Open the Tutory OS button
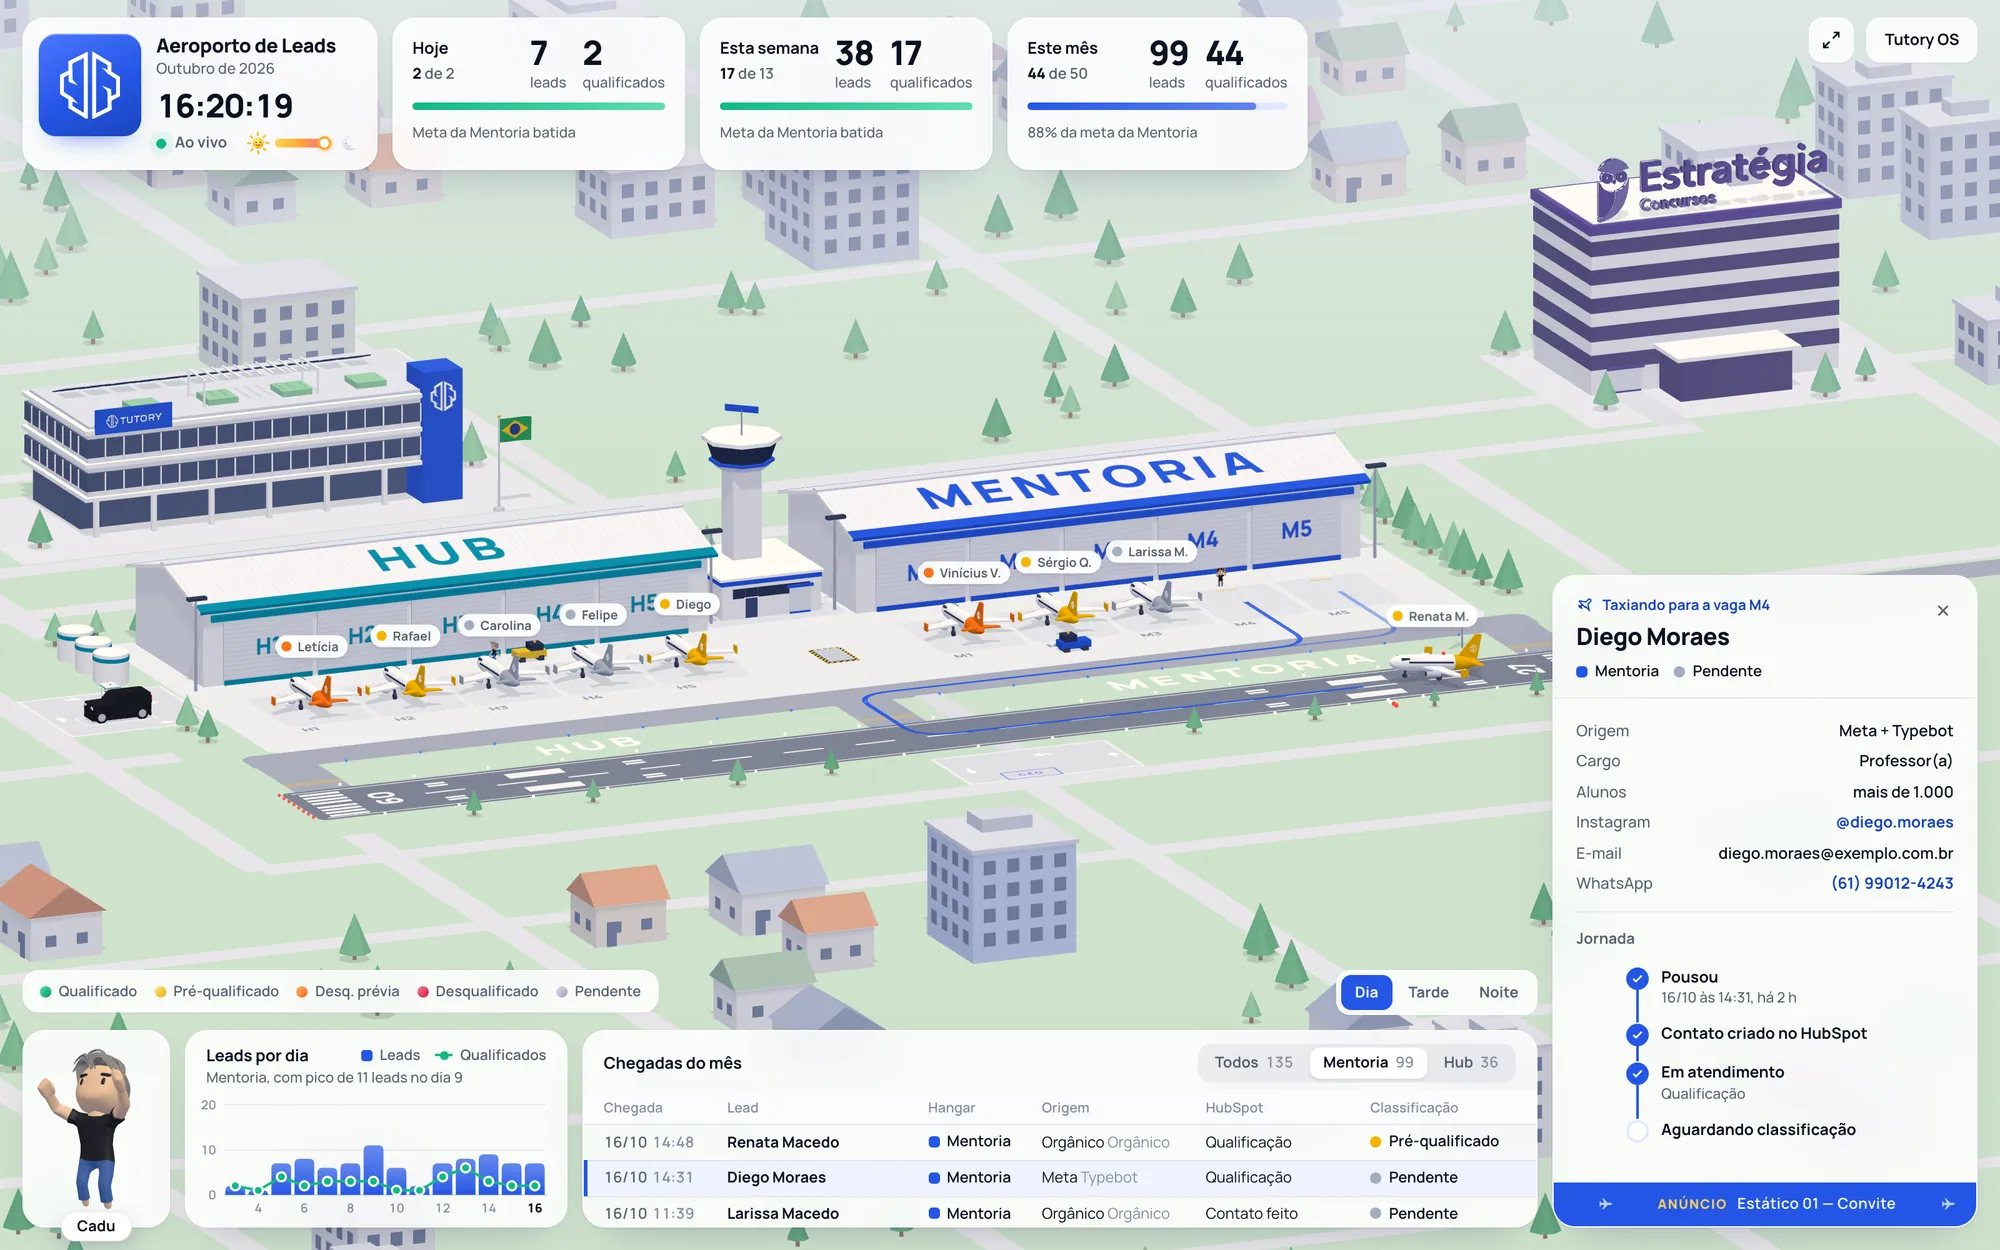The width and height of the screenshot is (2000, 1250). pyautogui.click(x=1921, y=40)
